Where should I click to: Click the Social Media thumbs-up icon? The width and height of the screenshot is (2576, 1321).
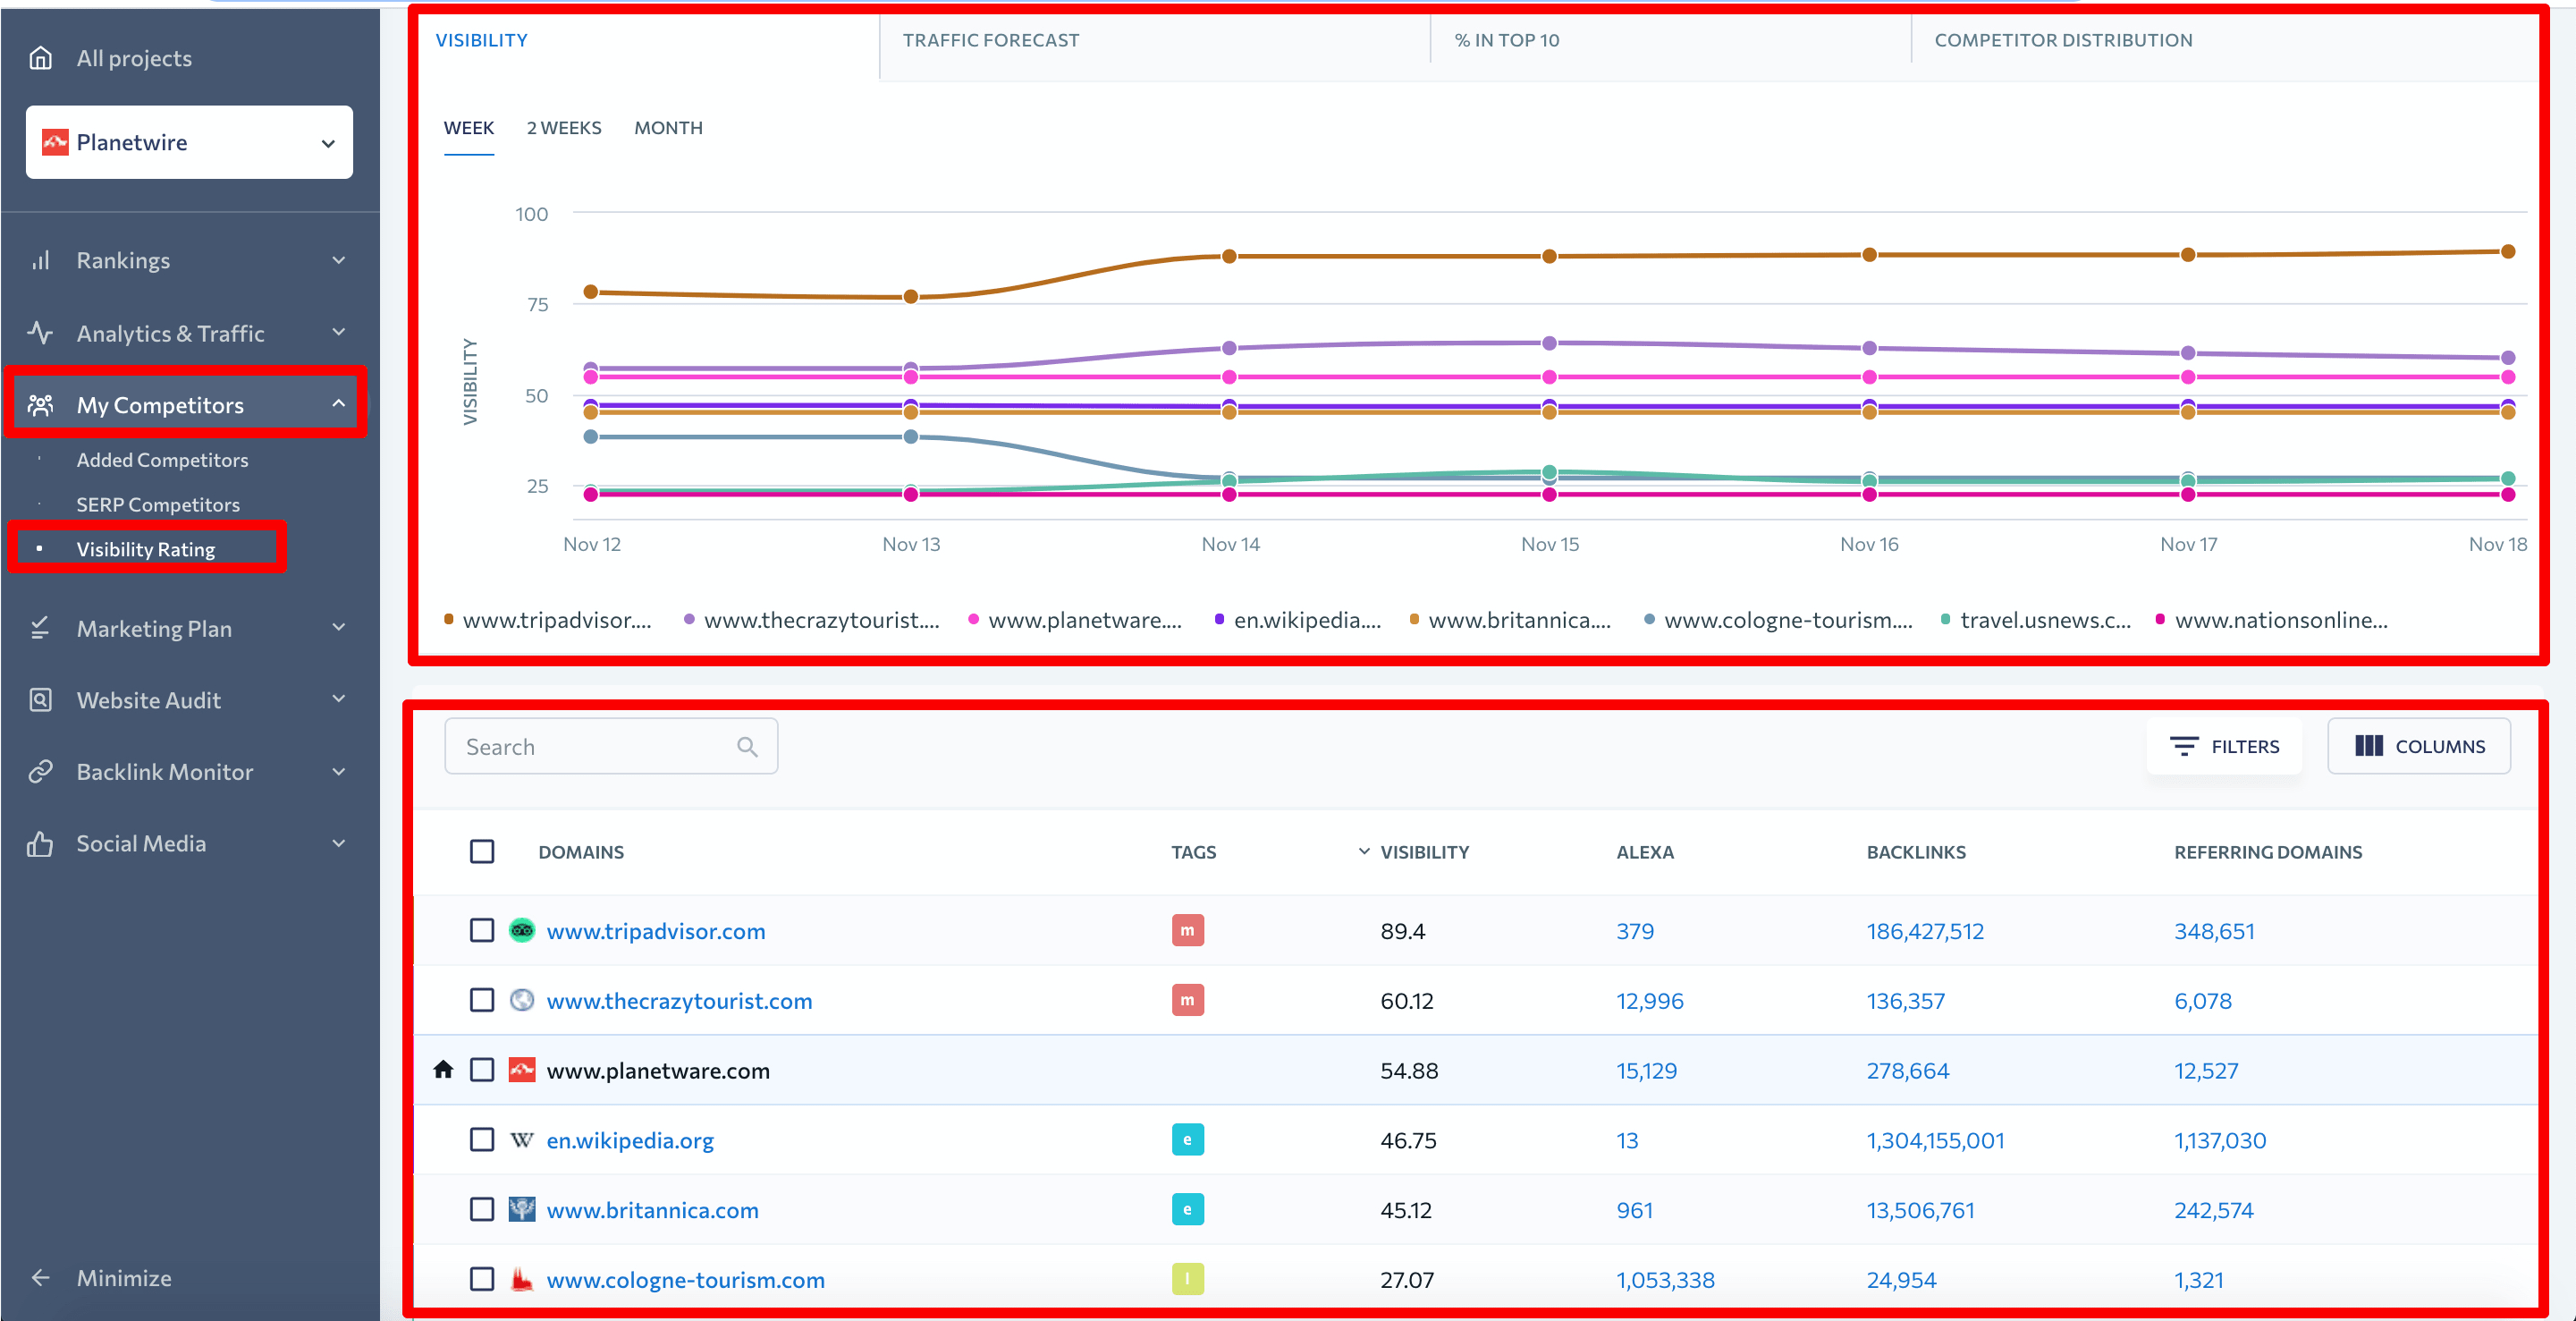tap(40, 844)
